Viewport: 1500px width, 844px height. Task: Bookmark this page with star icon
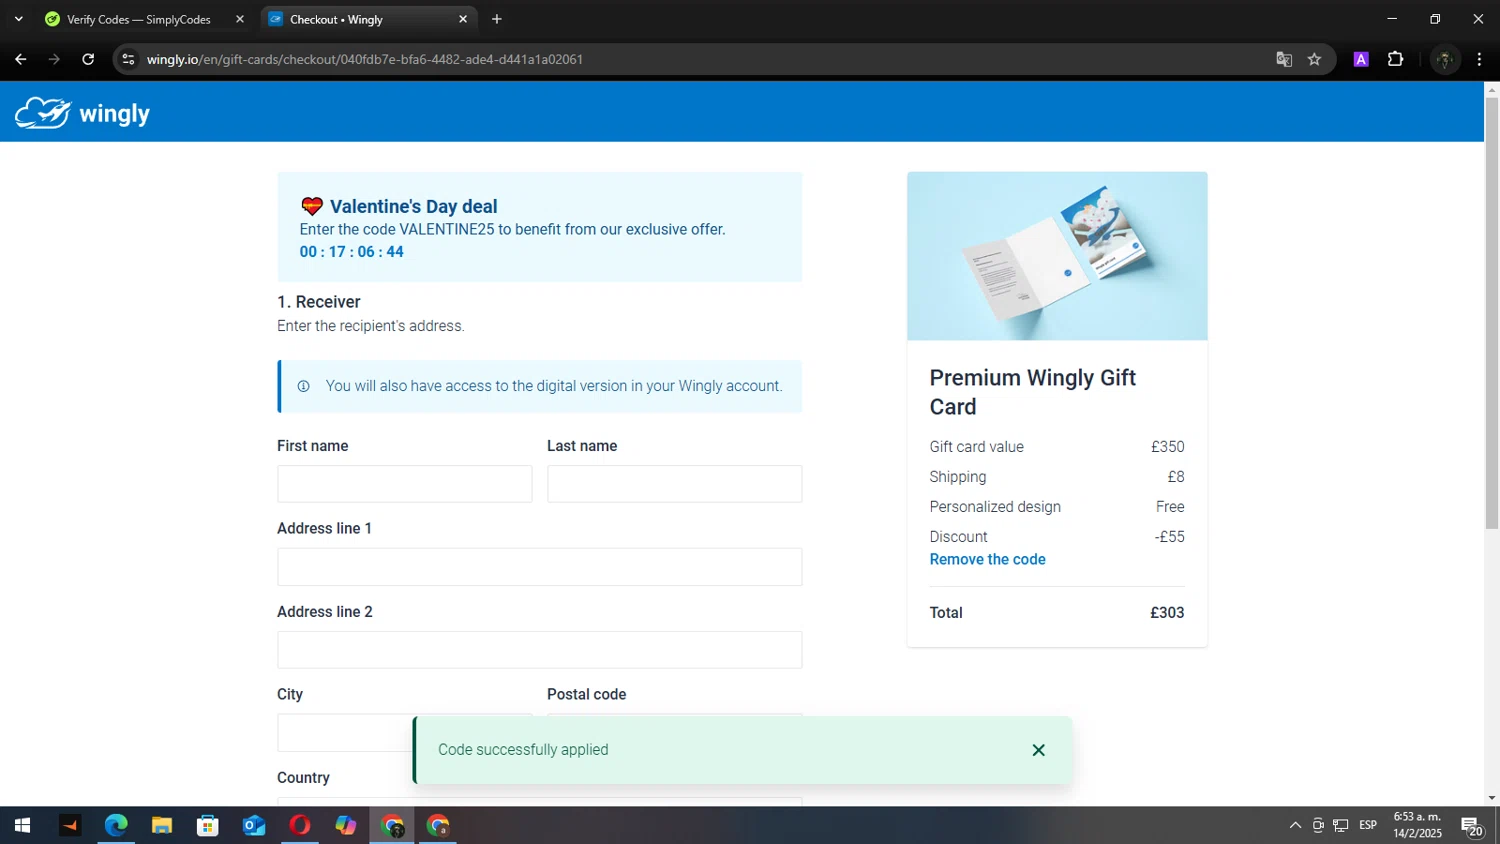[1314, 59]
